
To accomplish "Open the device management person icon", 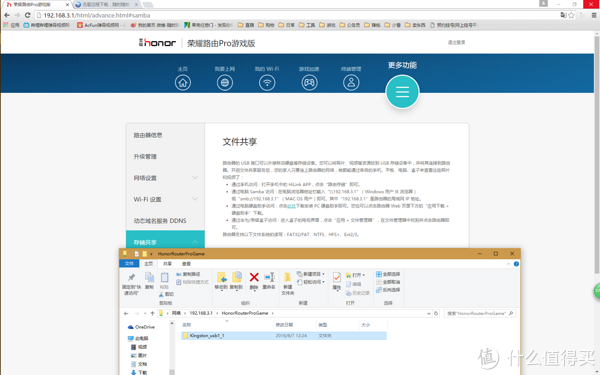I will (351, 83).
